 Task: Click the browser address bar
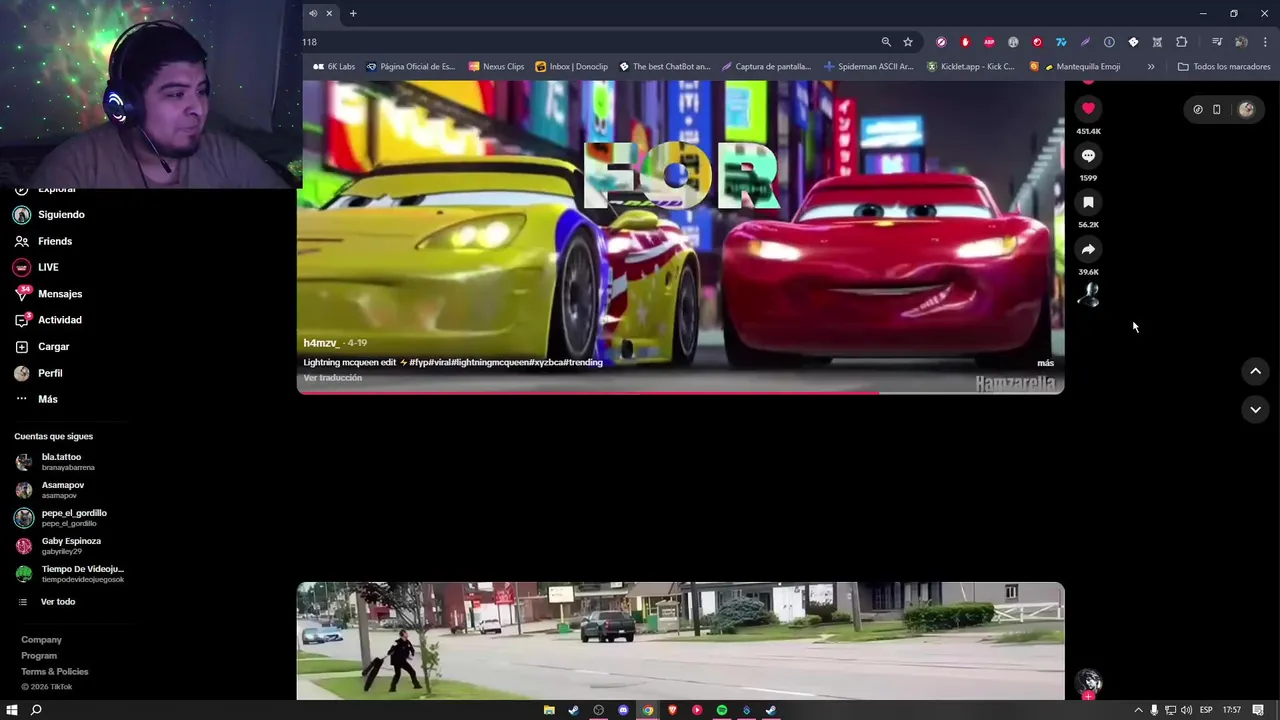coord(590,42)
